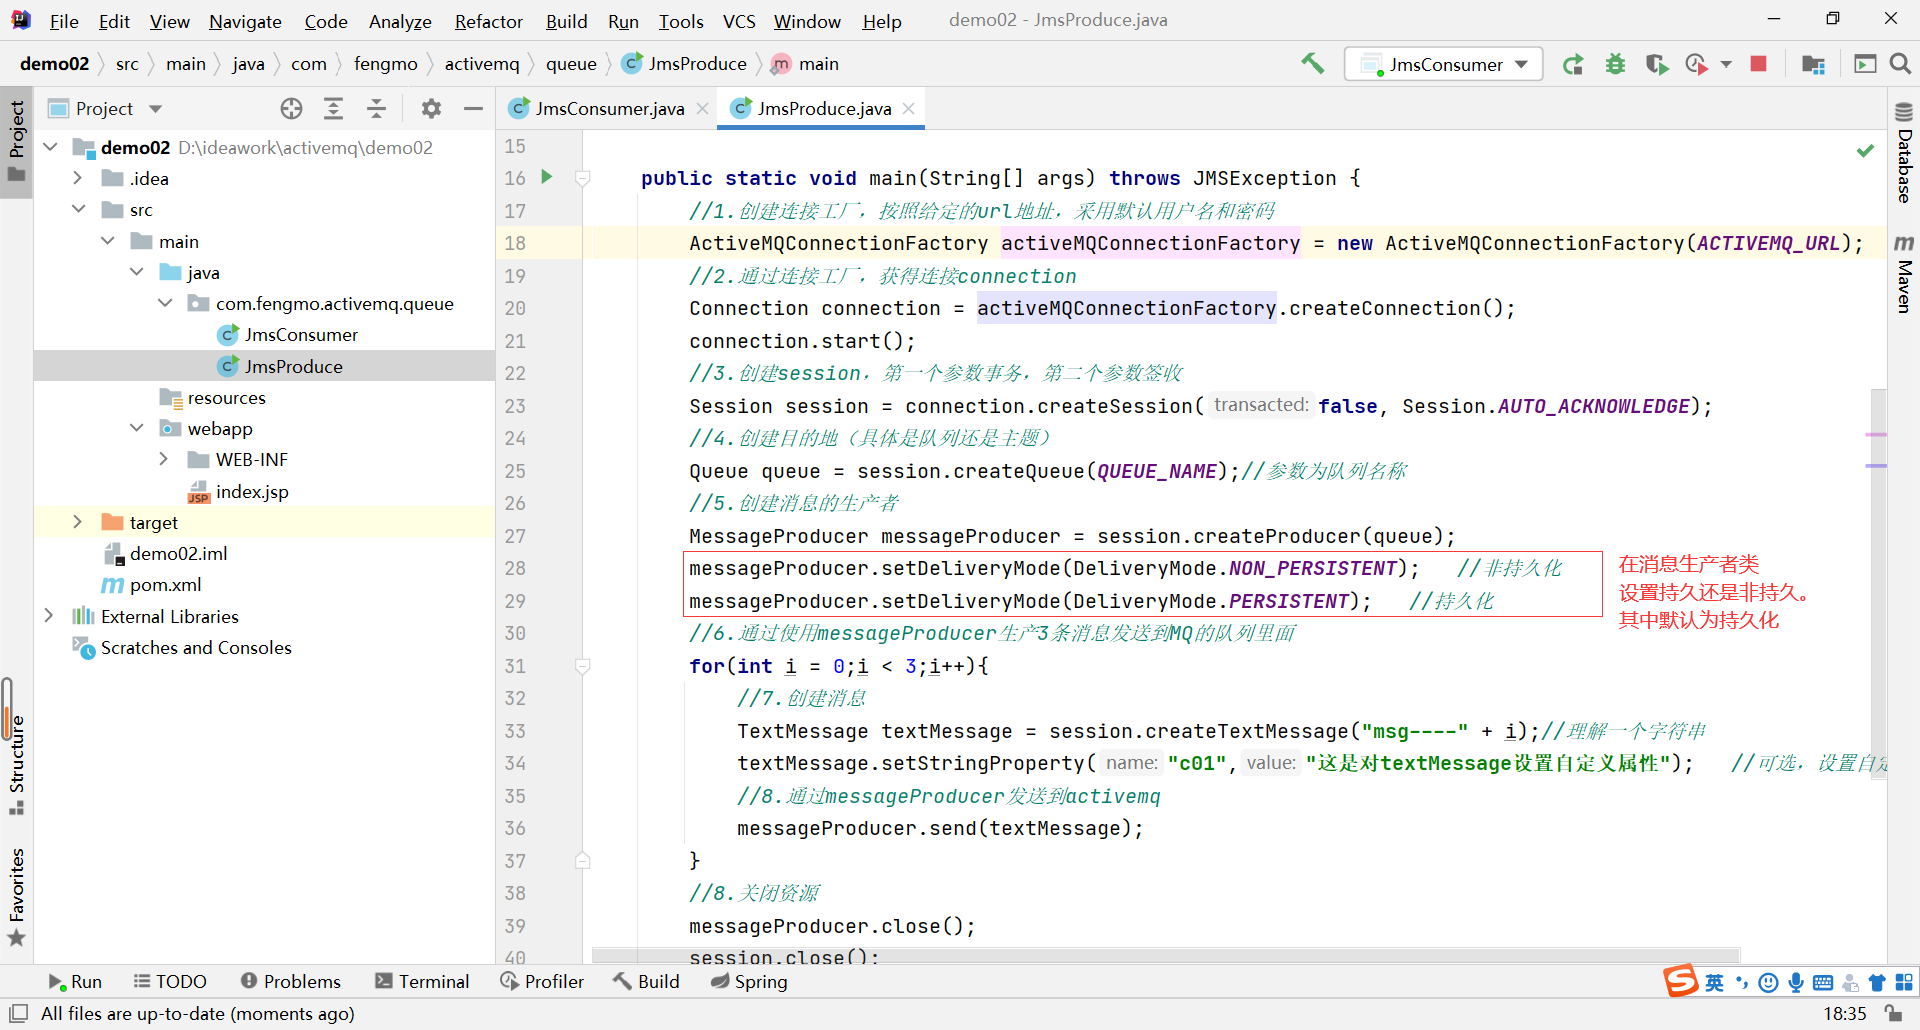Open Project panel settings gear

pos(431,109)
